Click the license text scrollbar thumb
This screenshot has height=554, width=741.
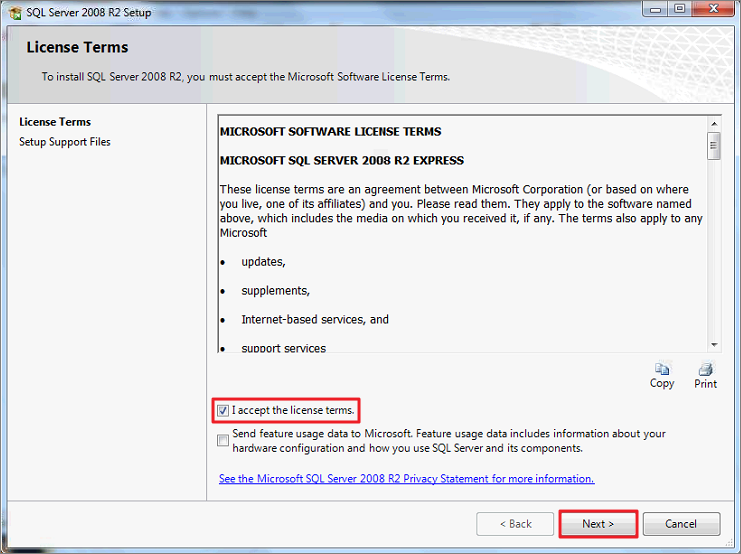coord(714,146)
